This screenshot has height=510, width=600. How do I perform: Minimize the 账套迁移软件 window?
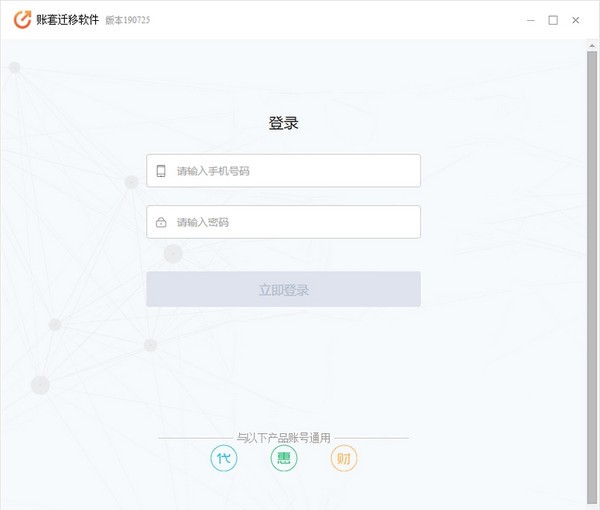point(529,20)
